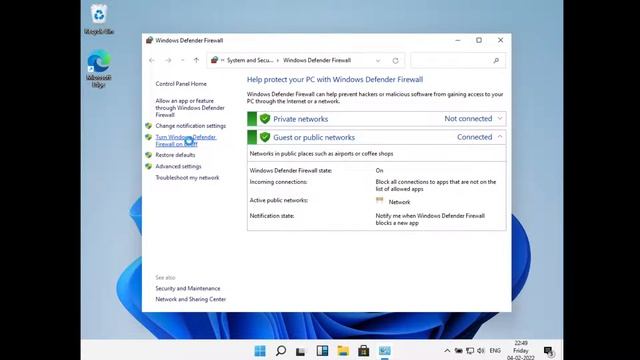Show hidden system tray icons
The image size is (640, 360).
tap(447, 351)
